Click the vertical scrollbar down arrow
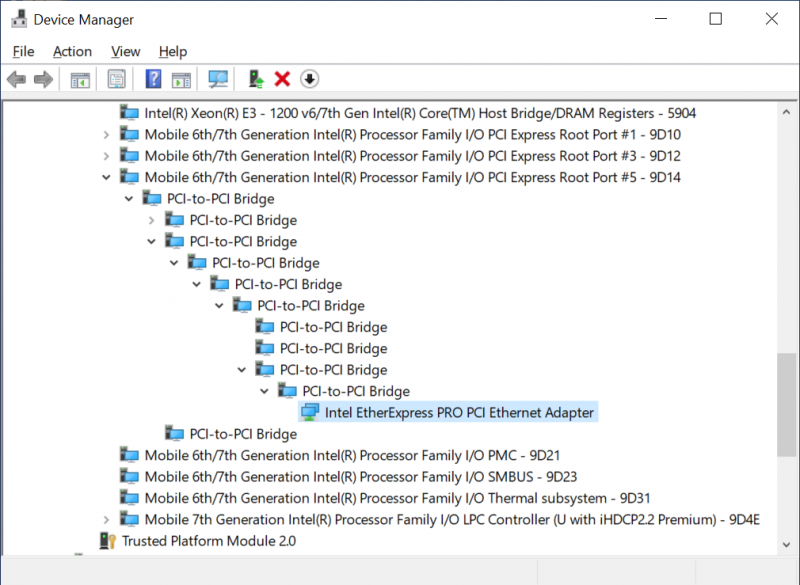This screenshot has width=800, height=585. pos(786,545)
